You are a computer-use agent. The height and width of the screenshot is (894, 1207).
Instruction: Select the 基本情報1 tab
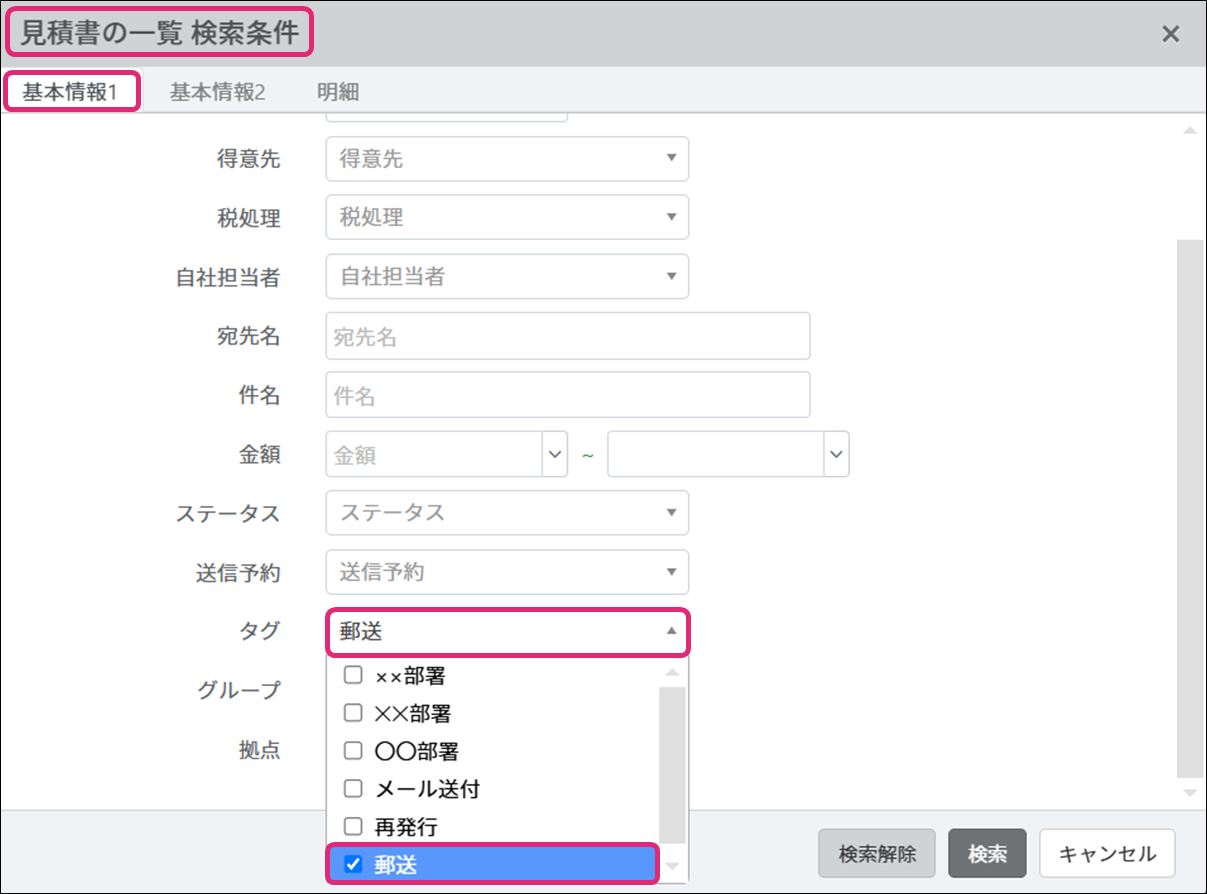(x=71, y=92)
